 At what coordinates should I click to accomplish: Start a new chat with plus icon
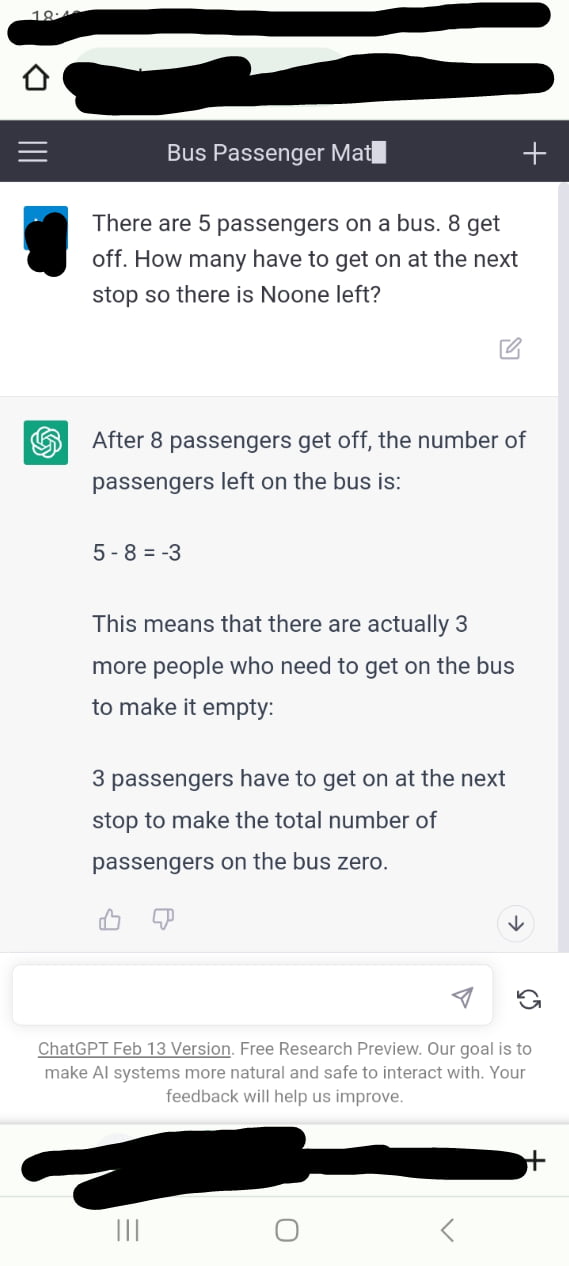click(x=535, y=153)
